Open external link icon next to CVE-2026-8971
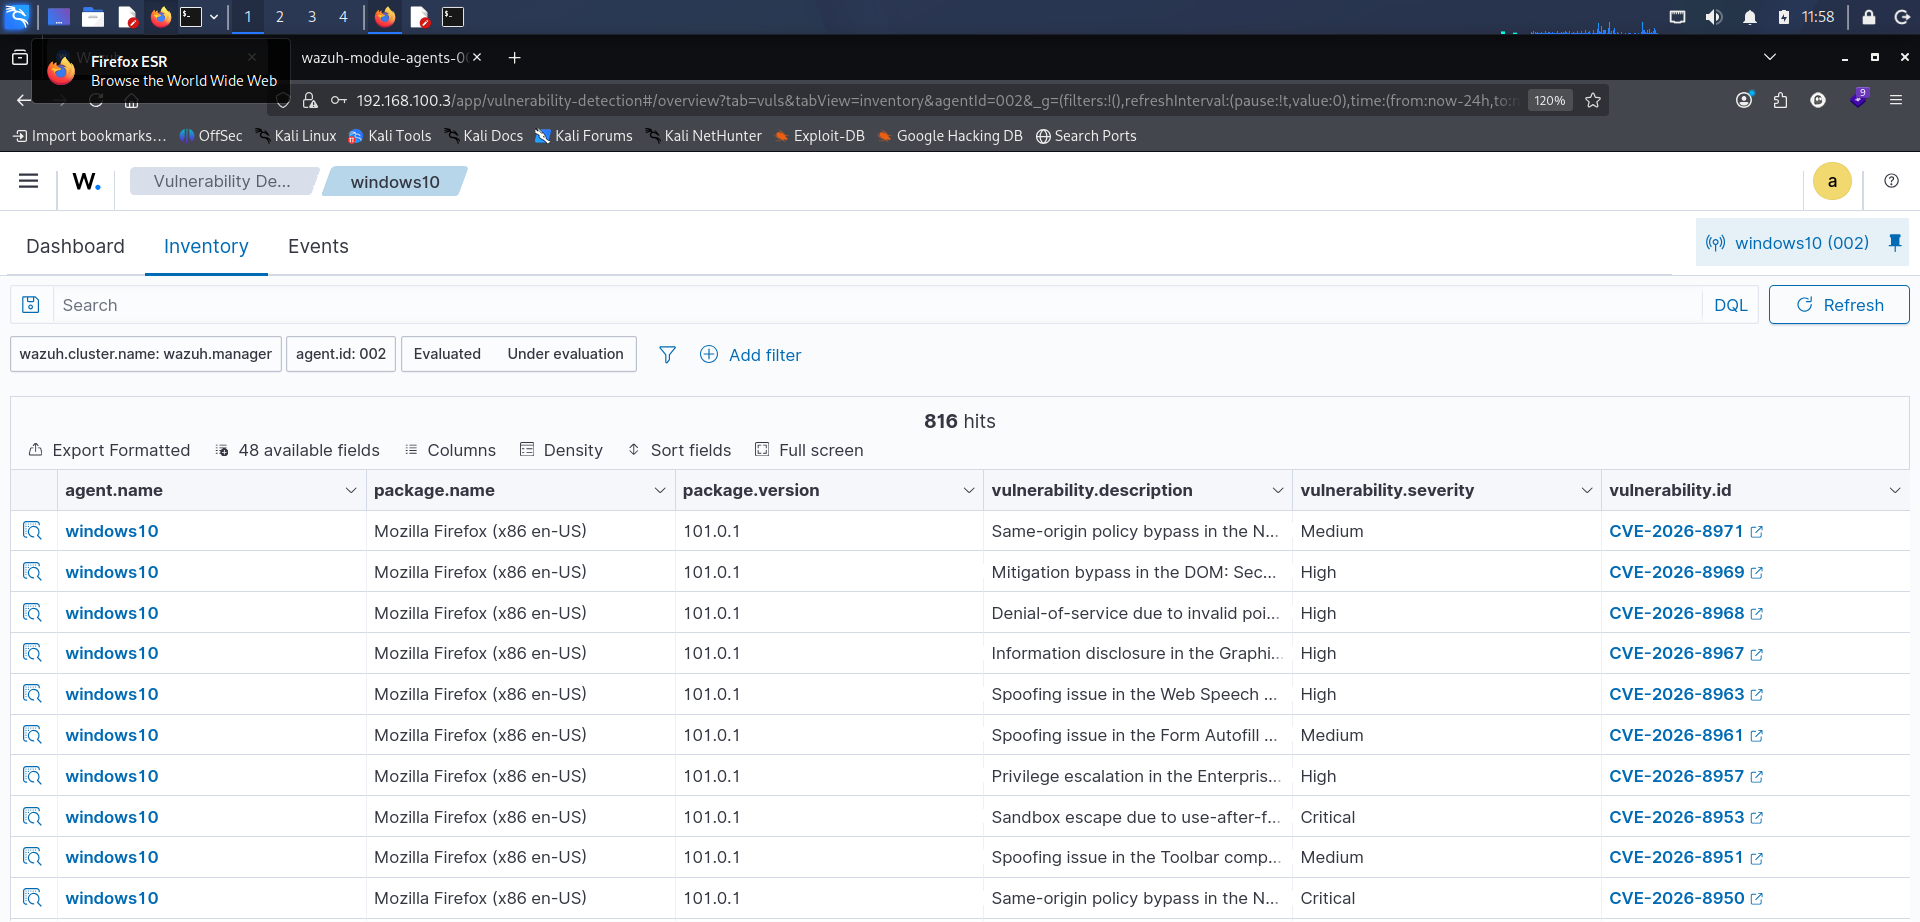 click(1757, 532)
